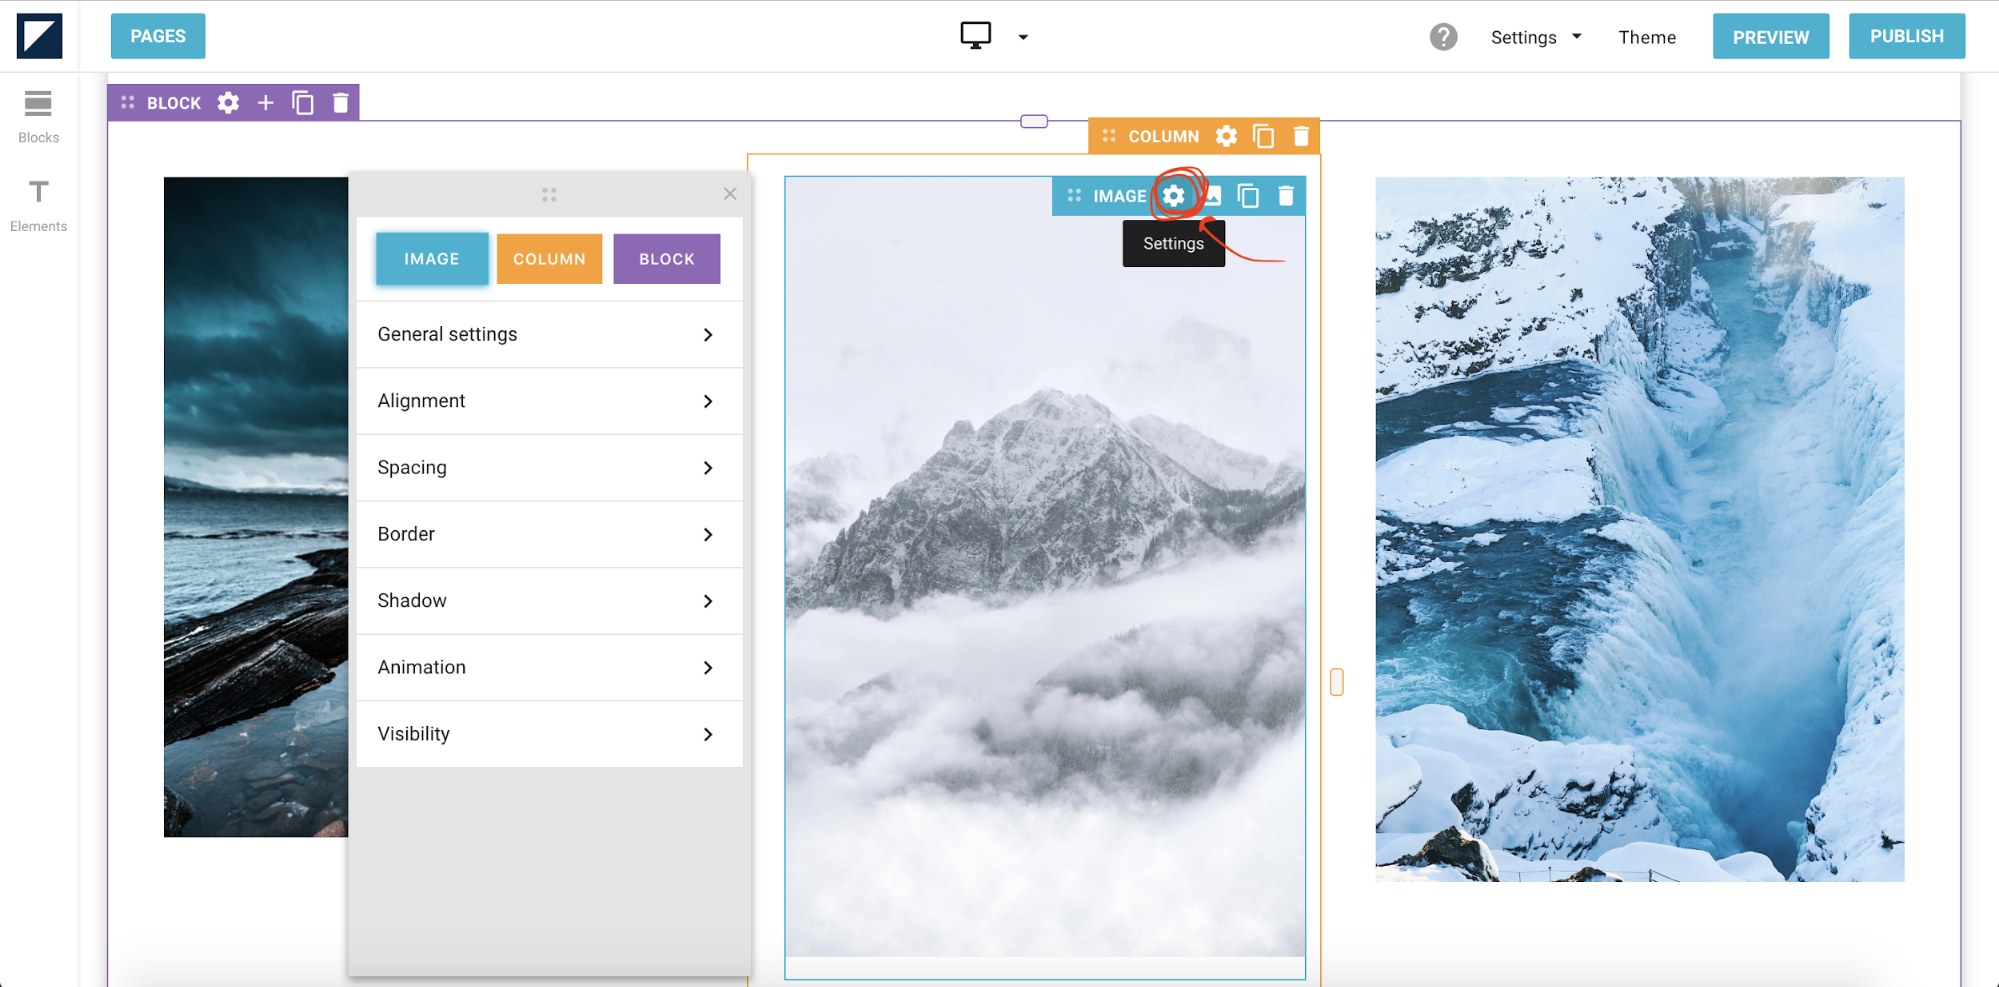The image size is (1999, 987).
Task: Add a new block with plus icon
Action: tap(265, 103)
